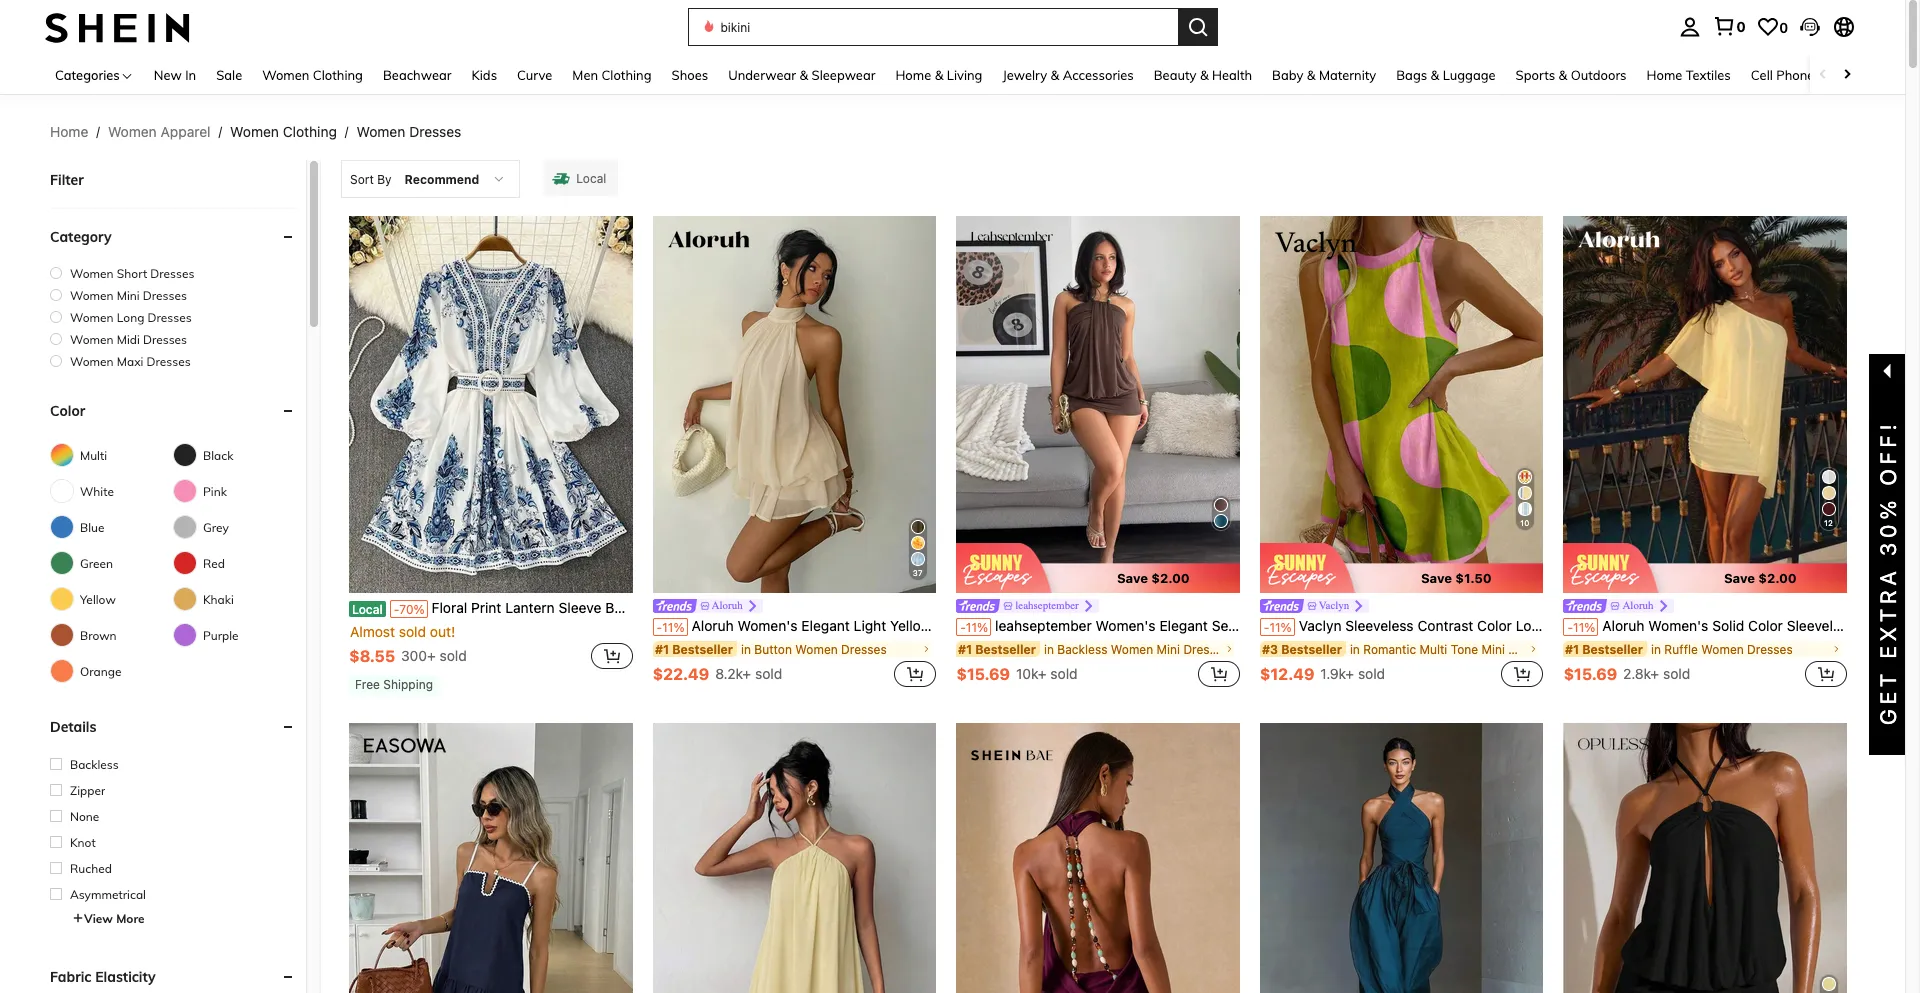Select Women Mini Dresses radio option
The image size is (1920, 993).
(x=56, y=295)
